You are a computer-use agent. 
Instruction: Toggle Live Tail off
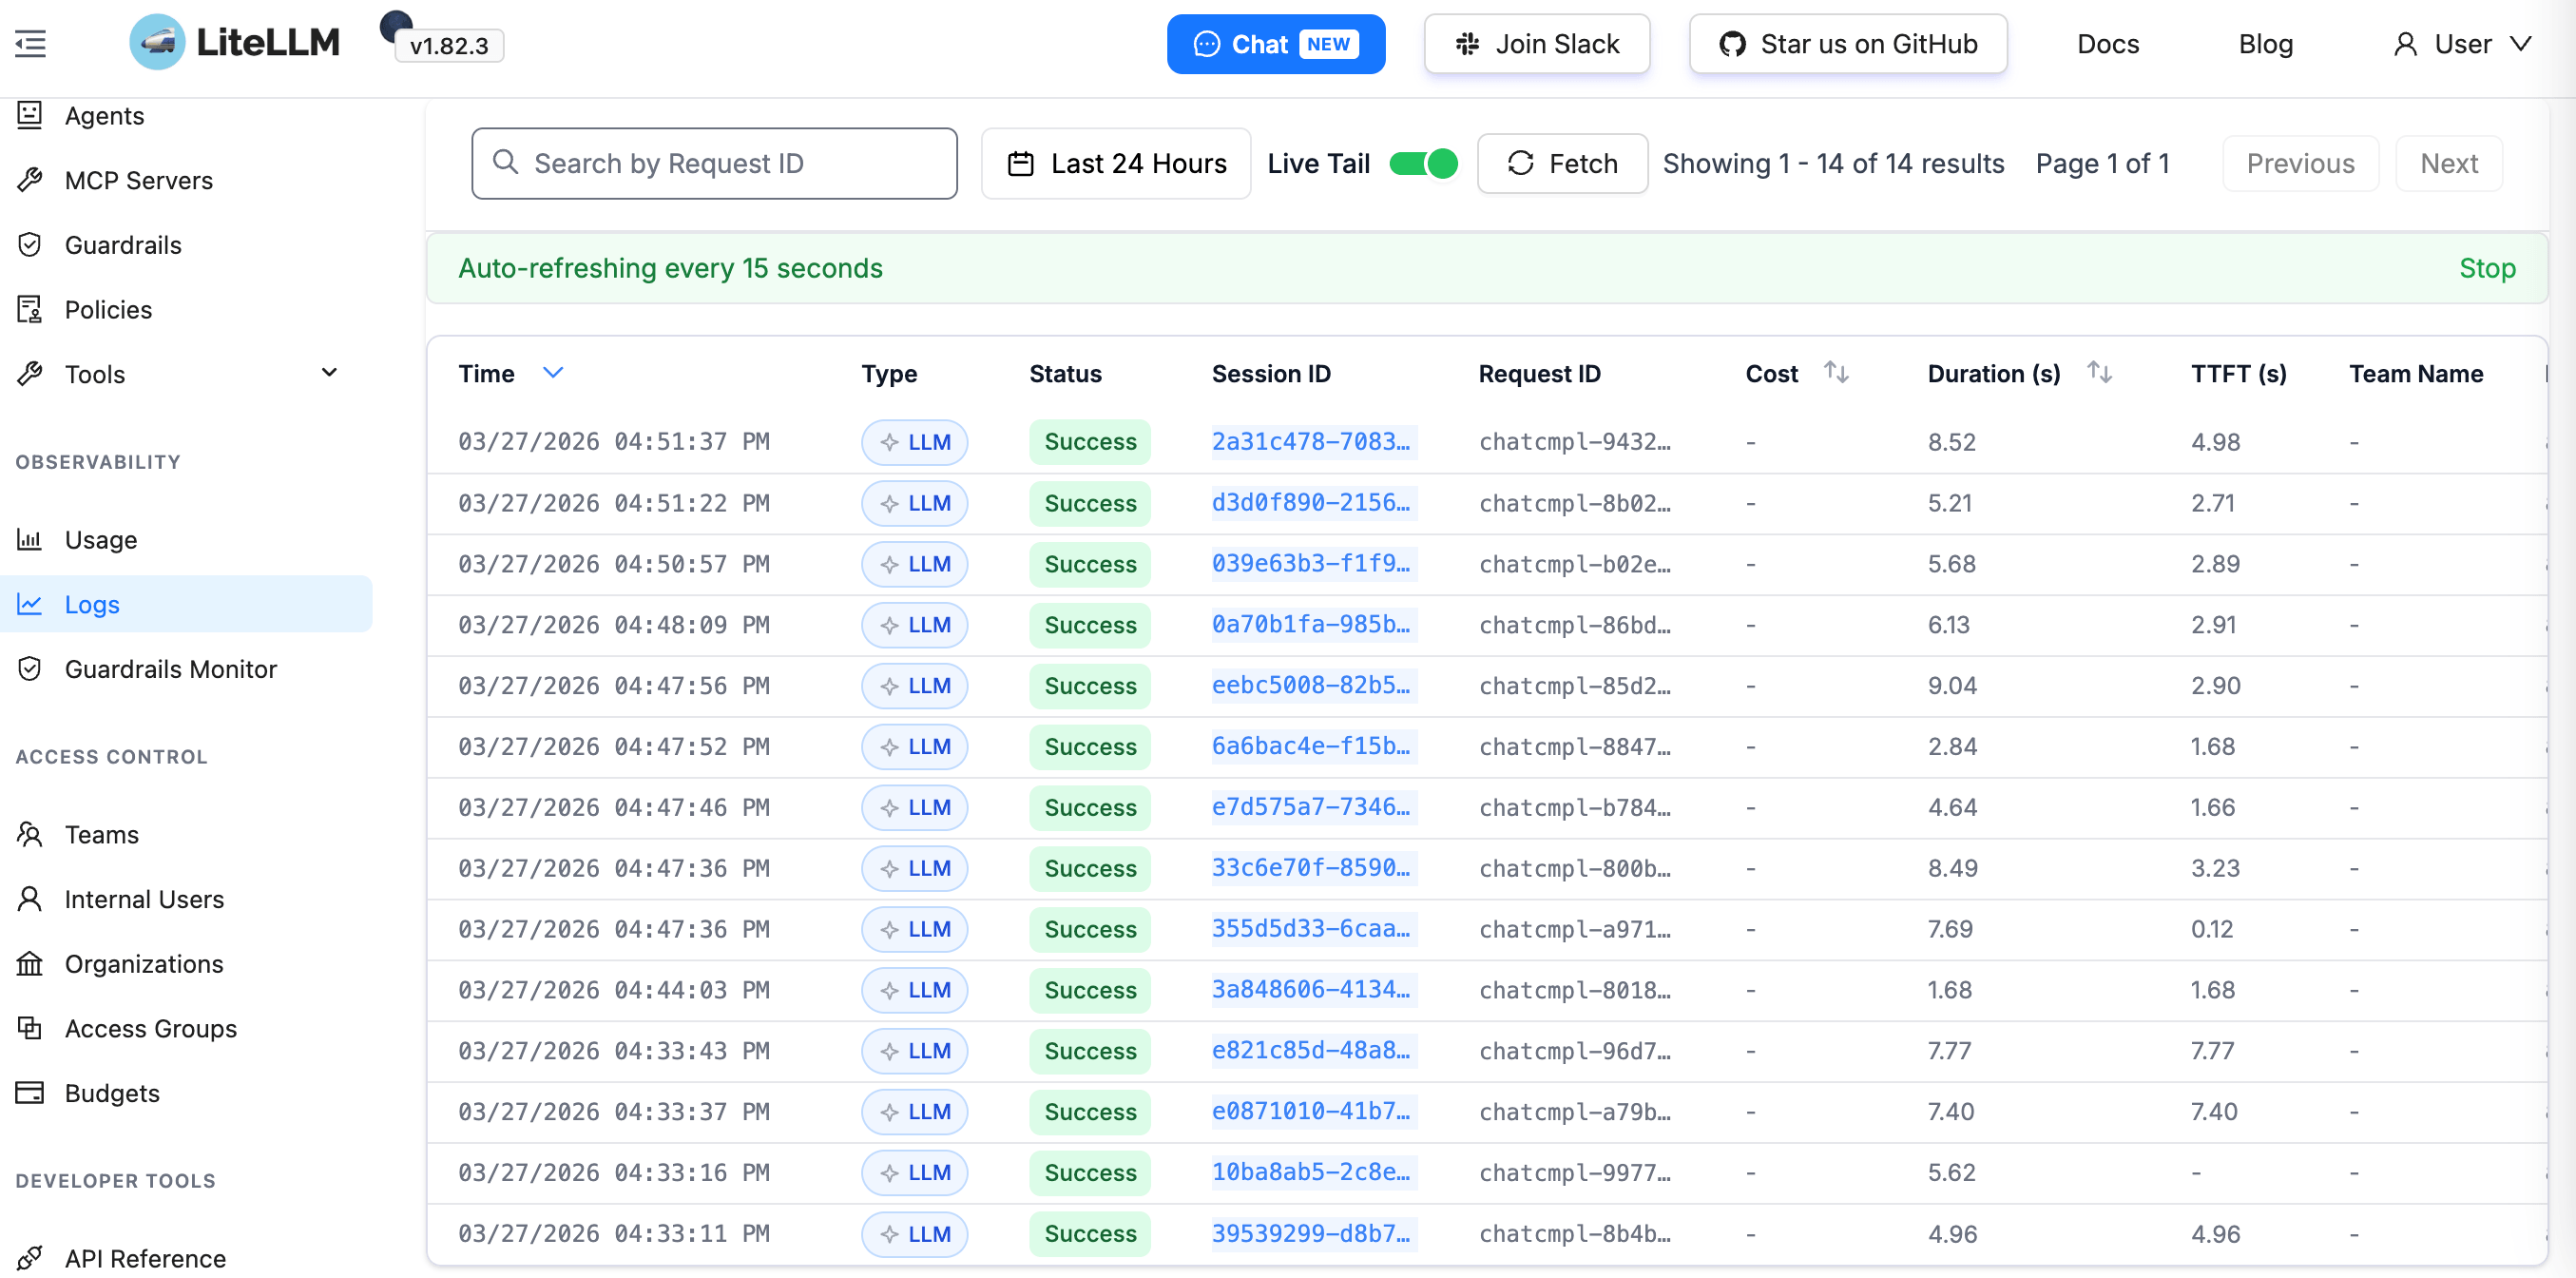(x=1423, y=163)
